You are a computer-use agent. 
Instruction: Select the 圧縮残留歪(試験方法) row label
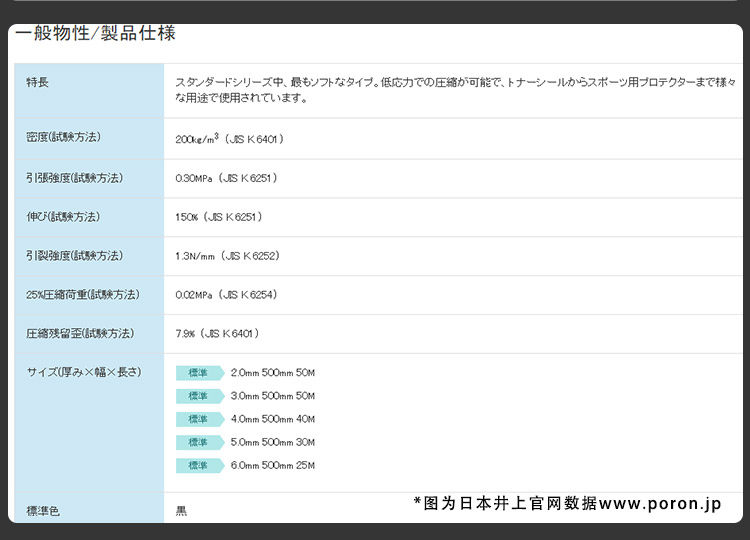[x=80, y=333]
